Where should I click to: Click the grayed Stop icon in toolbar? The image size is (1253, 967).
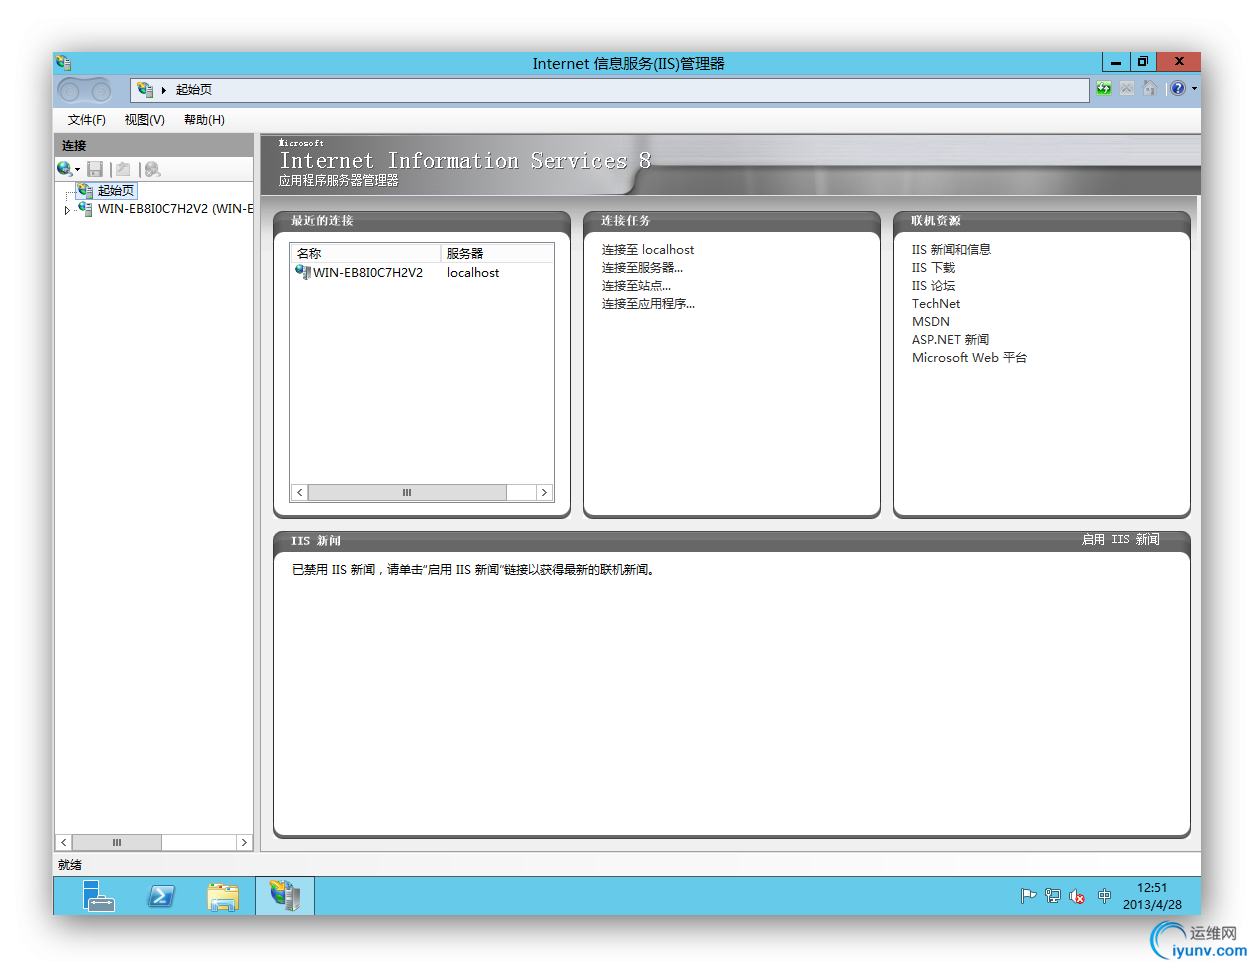1127,89
